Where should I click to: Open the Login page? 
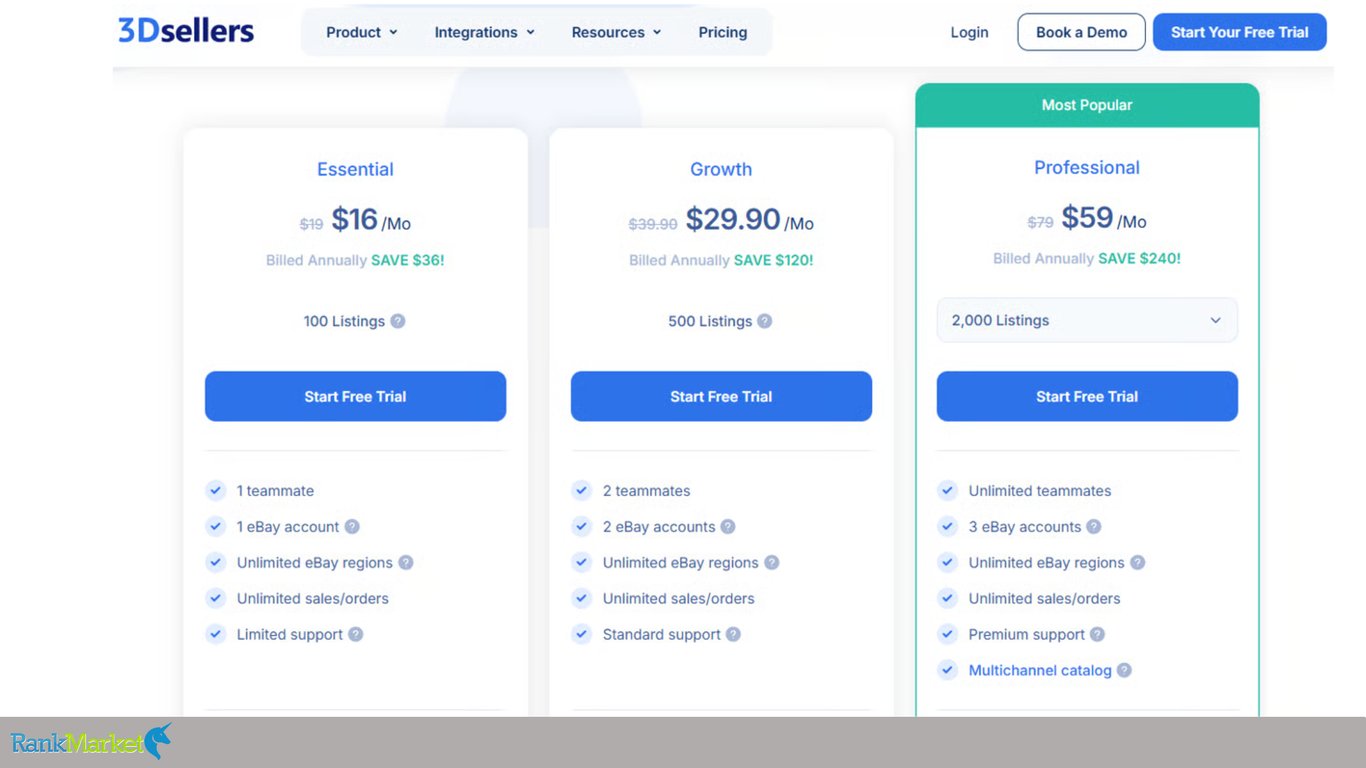click(x=969, y=32)
